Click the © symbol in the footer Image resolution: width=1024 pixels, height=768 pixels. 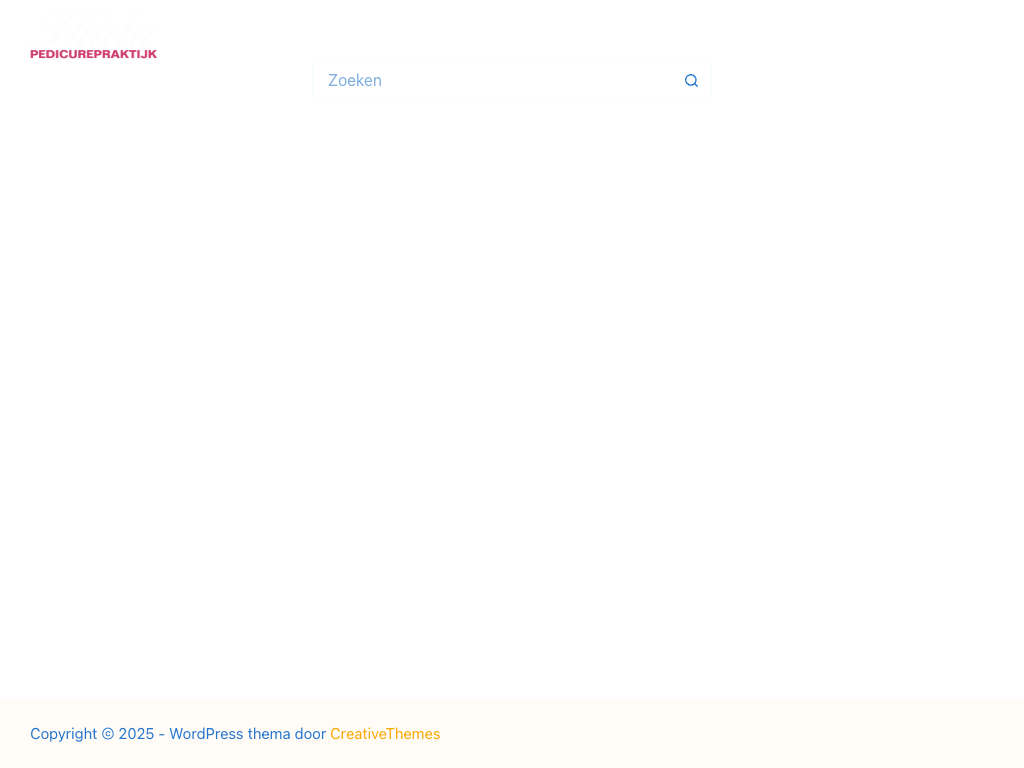[108, 734]
